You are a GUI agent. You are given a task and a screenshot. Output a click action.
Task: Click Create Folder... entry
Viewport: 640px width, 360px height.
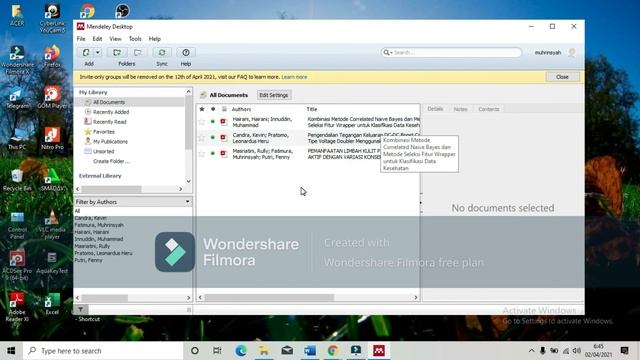(x=111, y=161)
